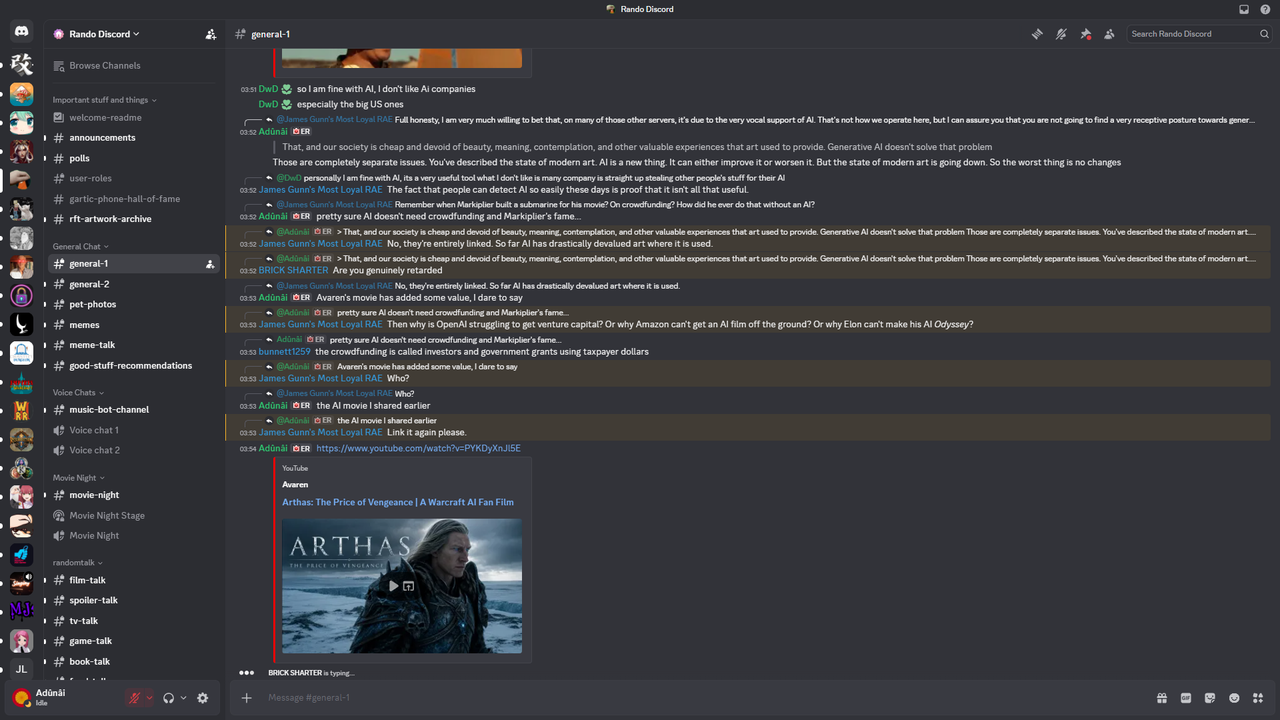Screen dimensions: 1280x720
Task: Open the sticker picker icon
Action: [1210, 698]
